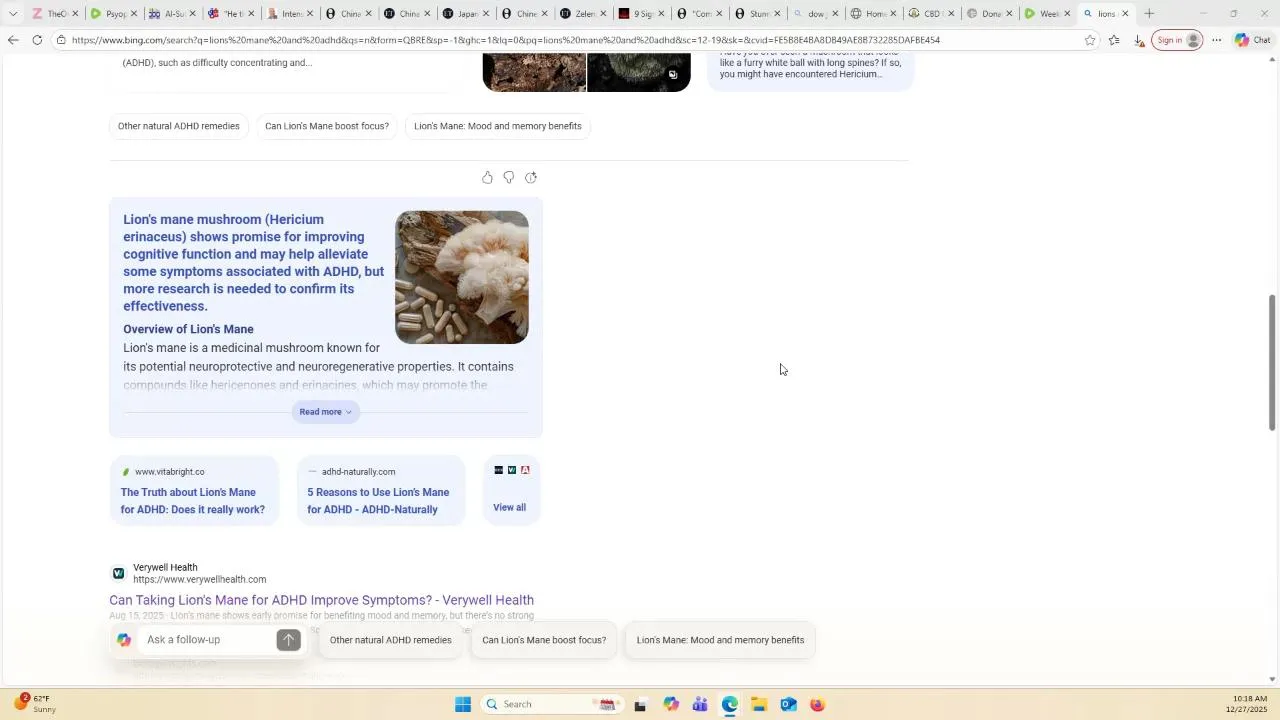This screenshot has width=1280, height=720.
Task: Open a new browser tab with plus icon
Action: click(1149, 13)
